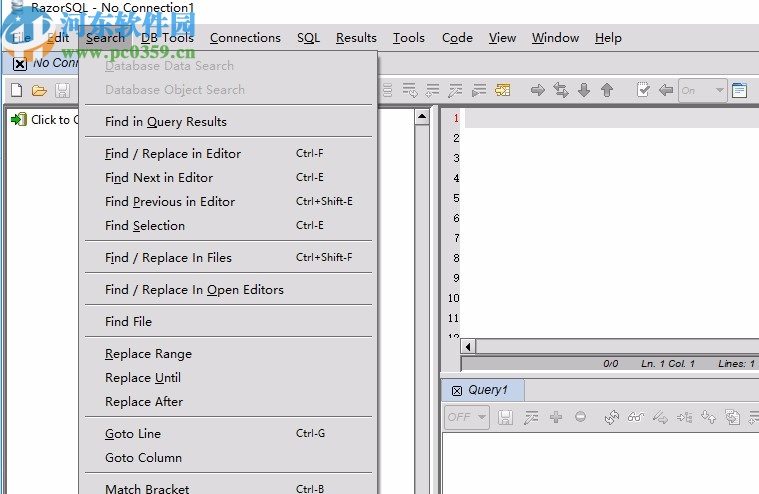Choose Replace Range menu entry
Viewport: 759px width, 494px height.
point(228,354)
